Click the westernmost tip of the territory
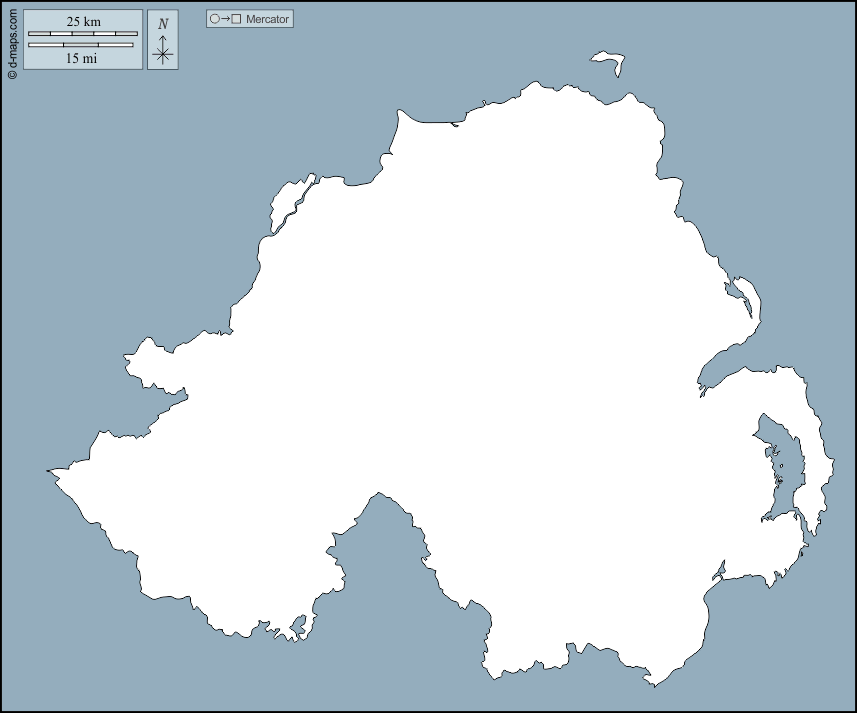The image size is (857, 713). pyautogui.click(x=50, y=470)
